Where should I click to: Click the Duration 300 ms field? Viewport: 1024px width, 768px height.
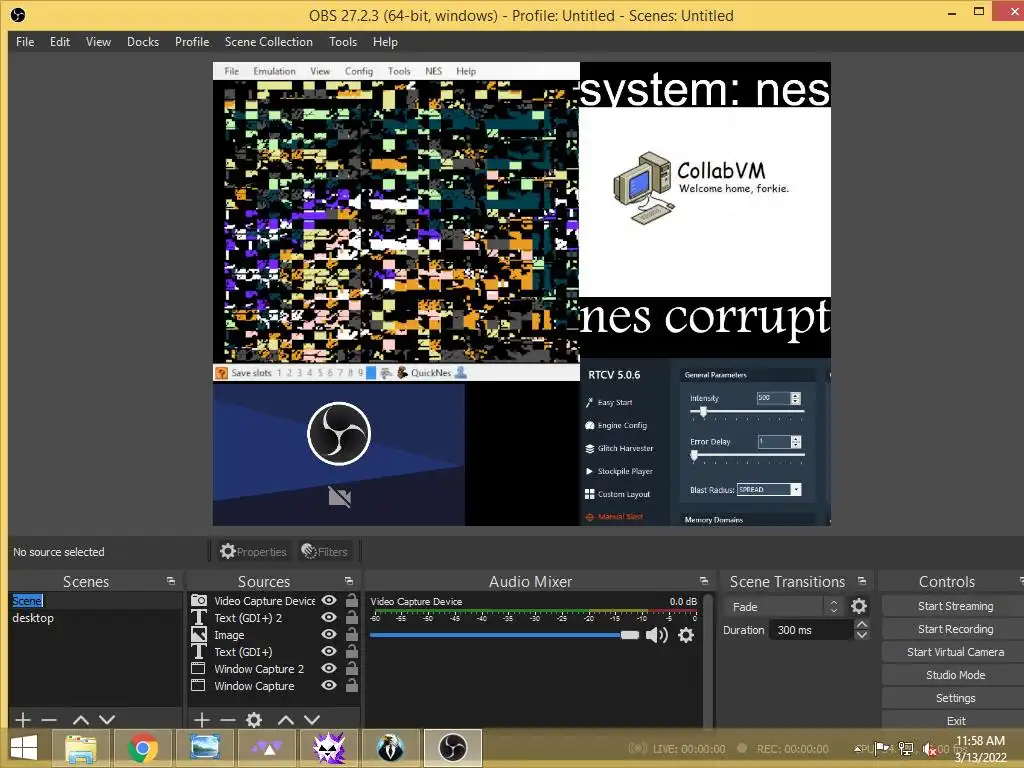811,630
